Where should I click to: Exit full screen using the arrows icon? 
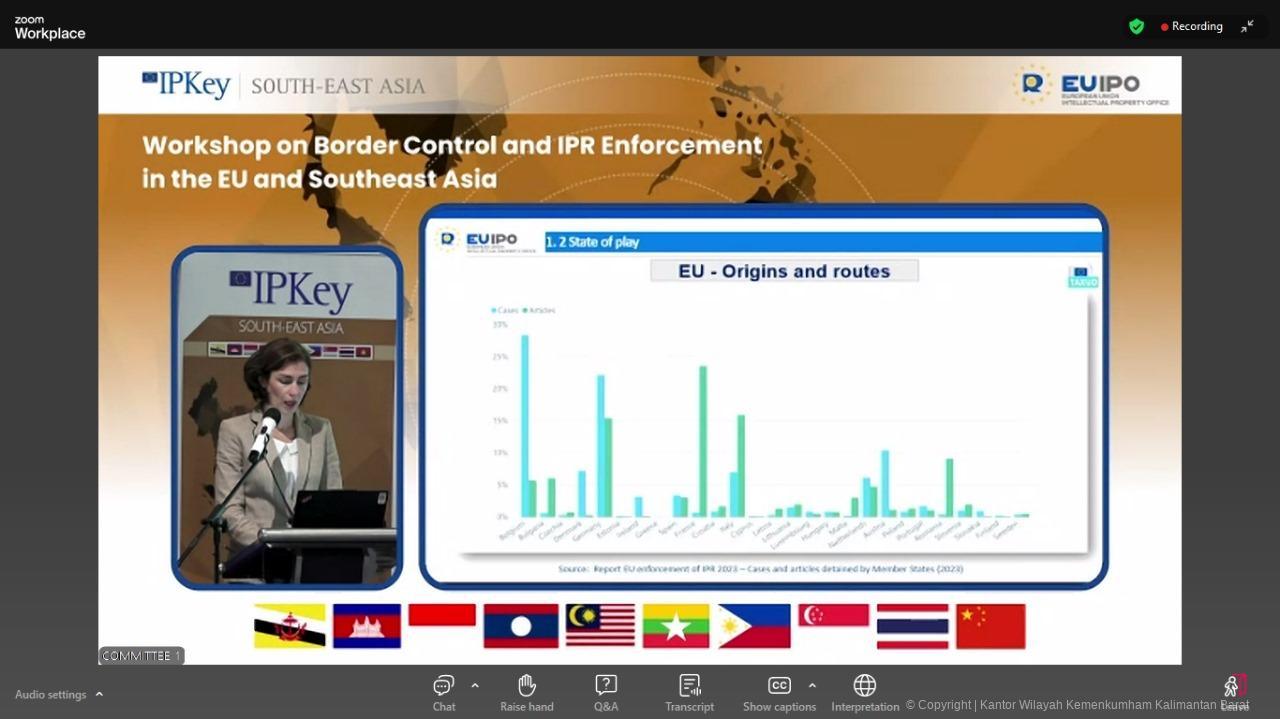(x=1247, y=27)
